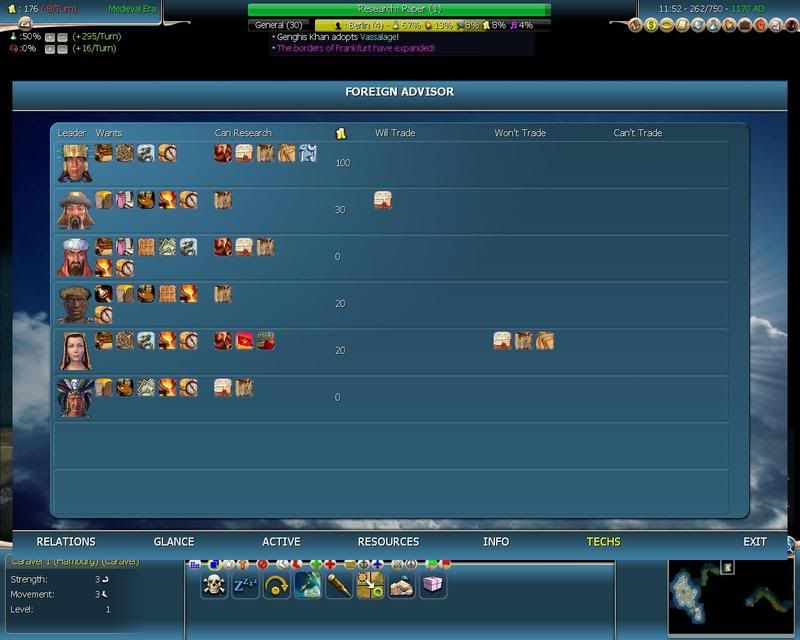Select the gold-crowned leader portrait
The image size is (800, 640).
(x=75, y=163)
